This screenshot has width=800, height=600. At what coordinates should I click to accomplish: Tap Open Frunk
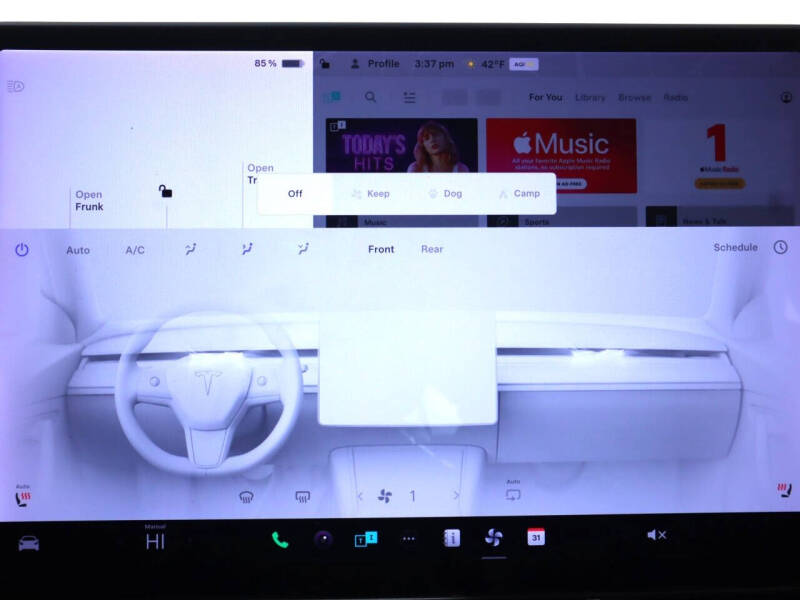(x=88, y=200)
